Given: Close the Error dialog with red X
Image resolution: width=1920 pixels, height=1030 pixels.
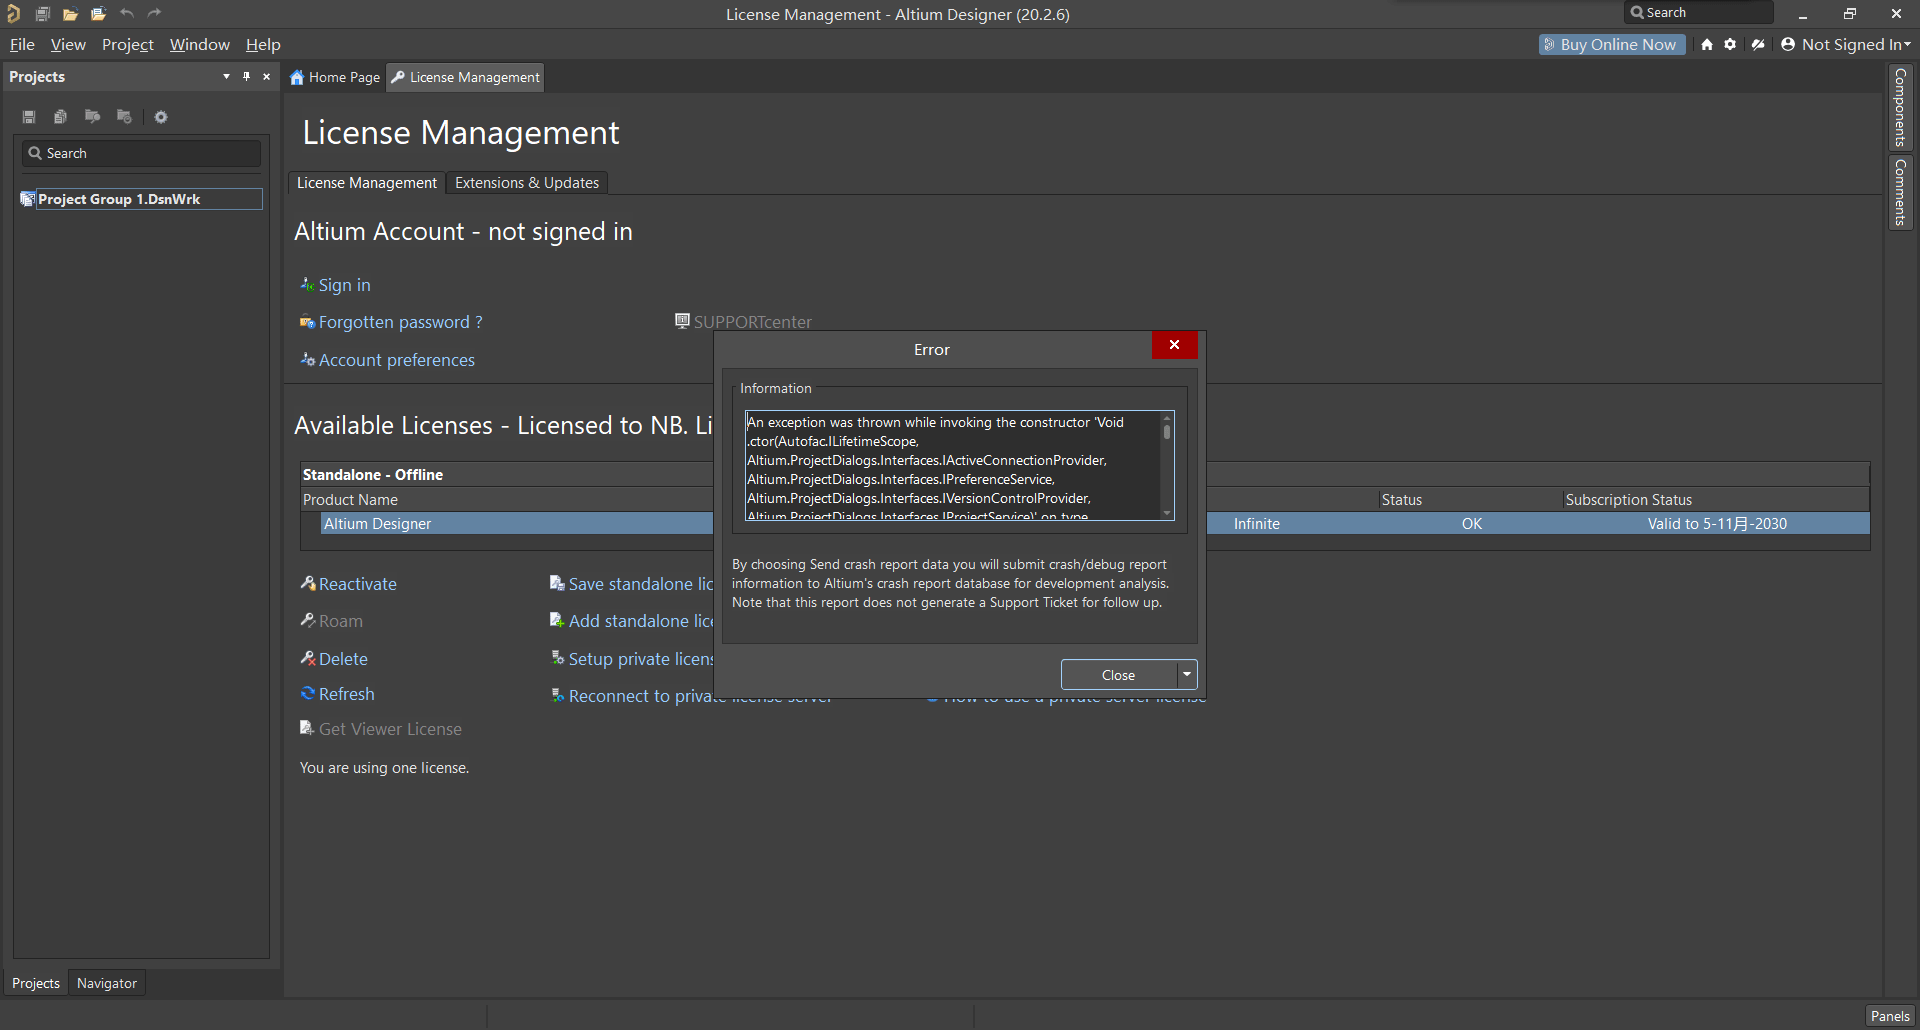Looking at the screenshot, I should click(x=1174, y=345).
